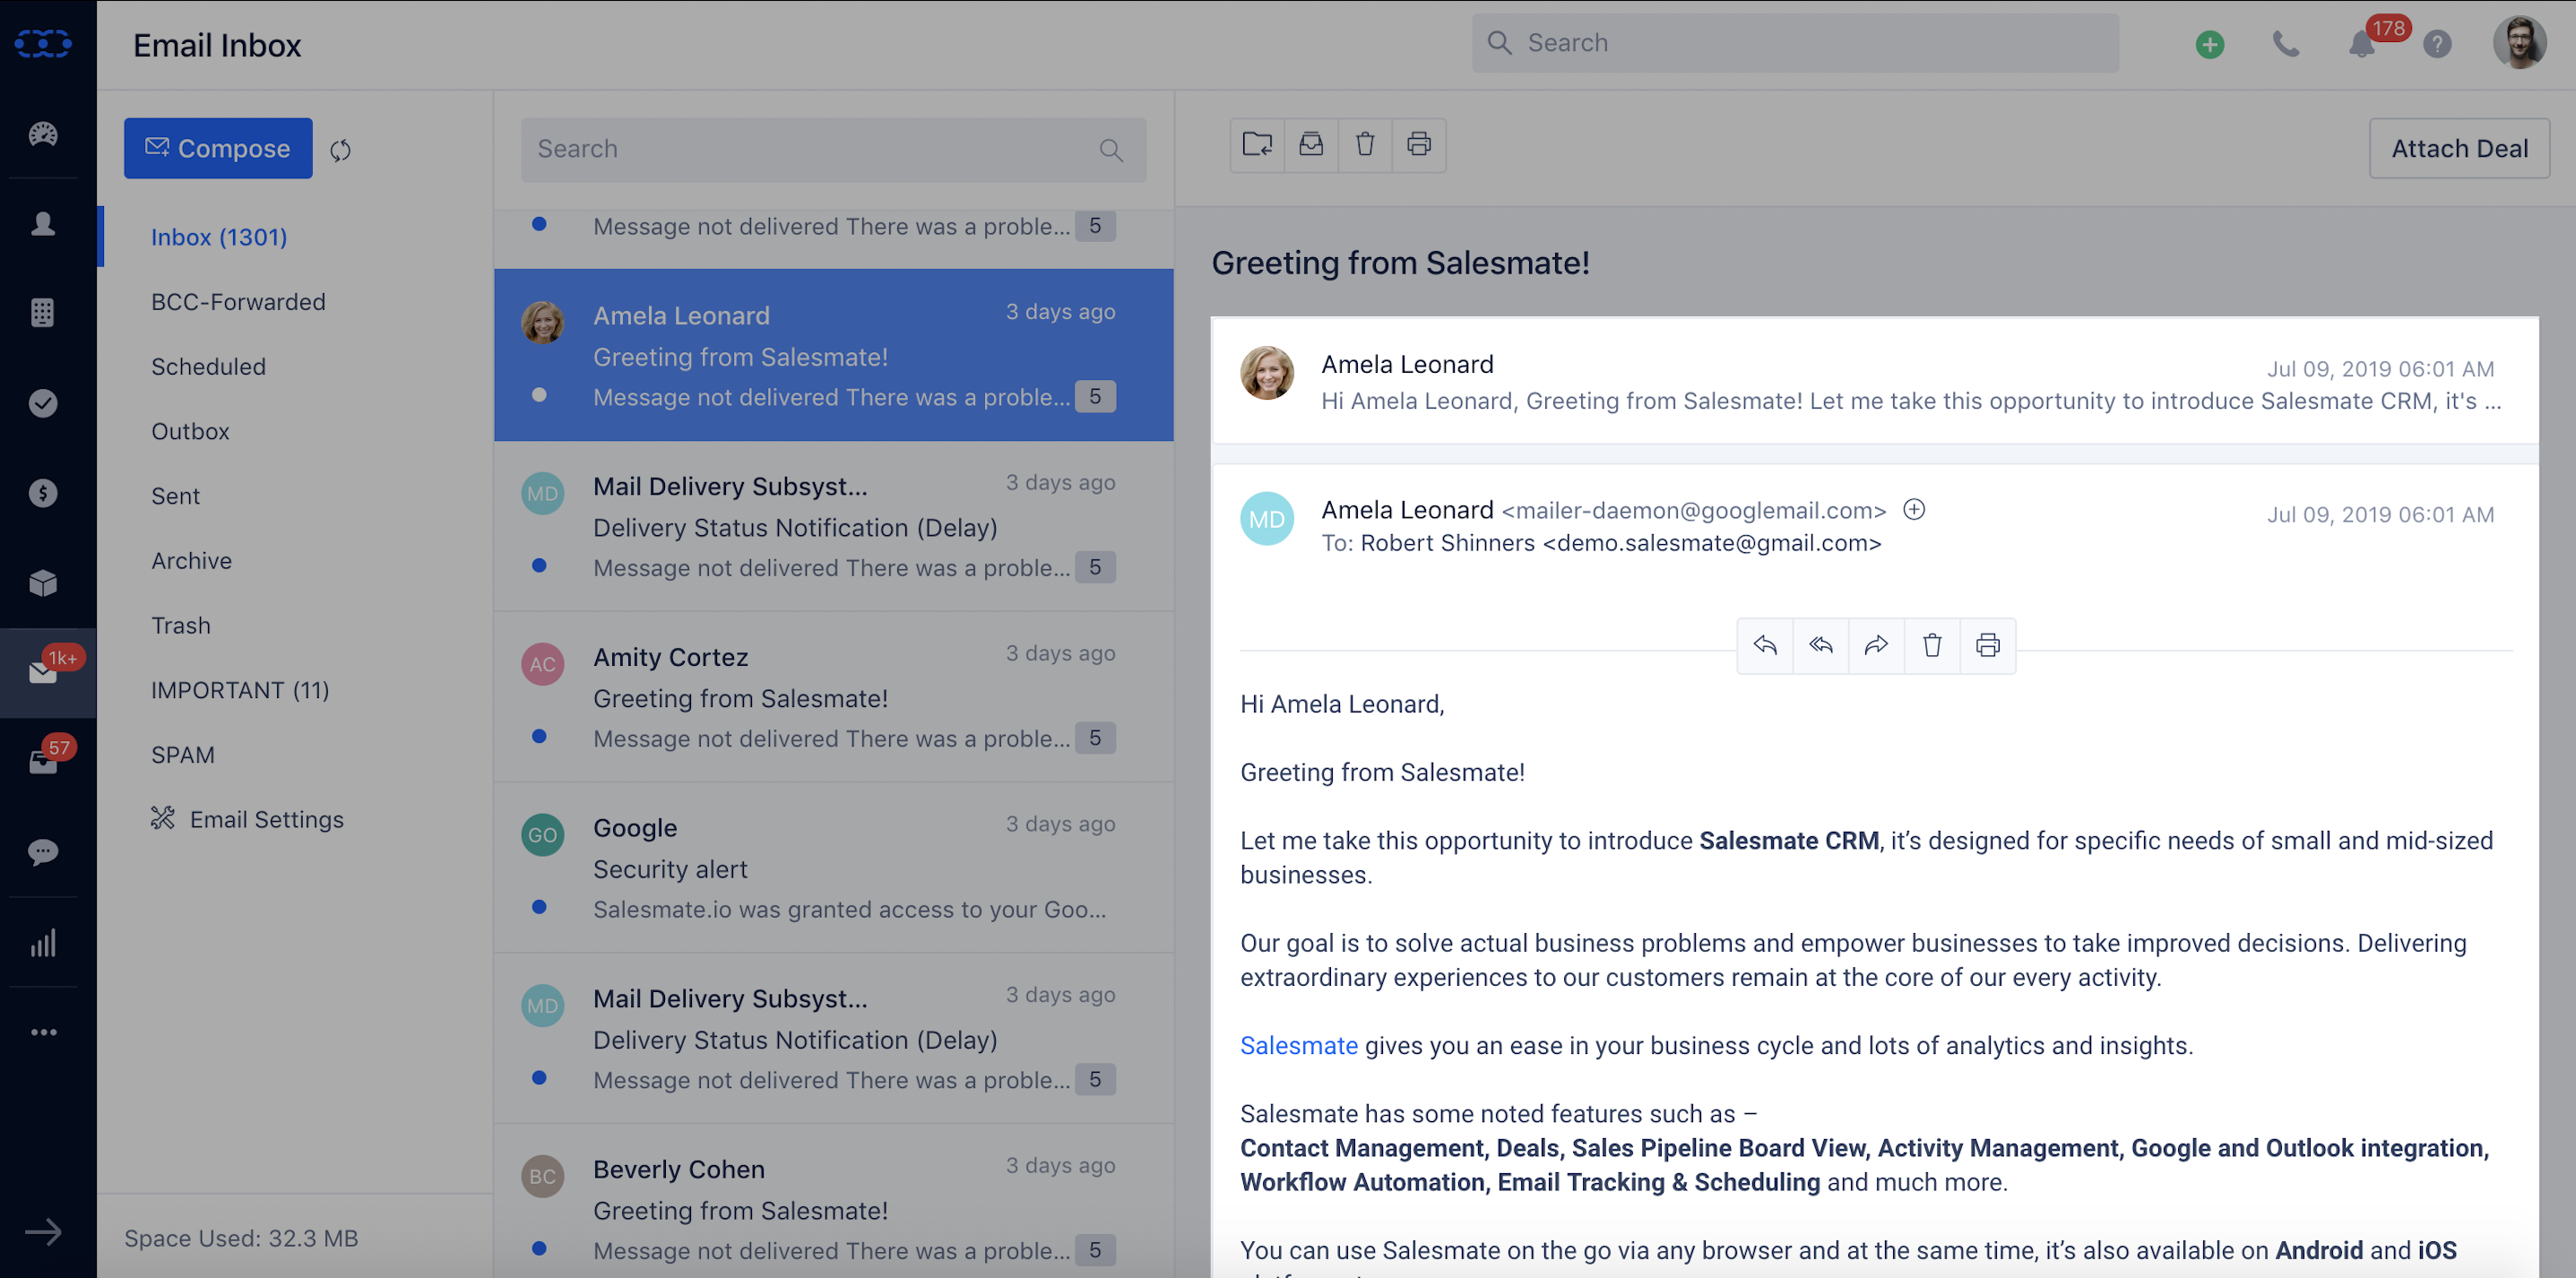Open the Deals dollar icon in sidebar
Image resolution: width=2576 pixels, height=1278 pixels.
coord(43,493)
